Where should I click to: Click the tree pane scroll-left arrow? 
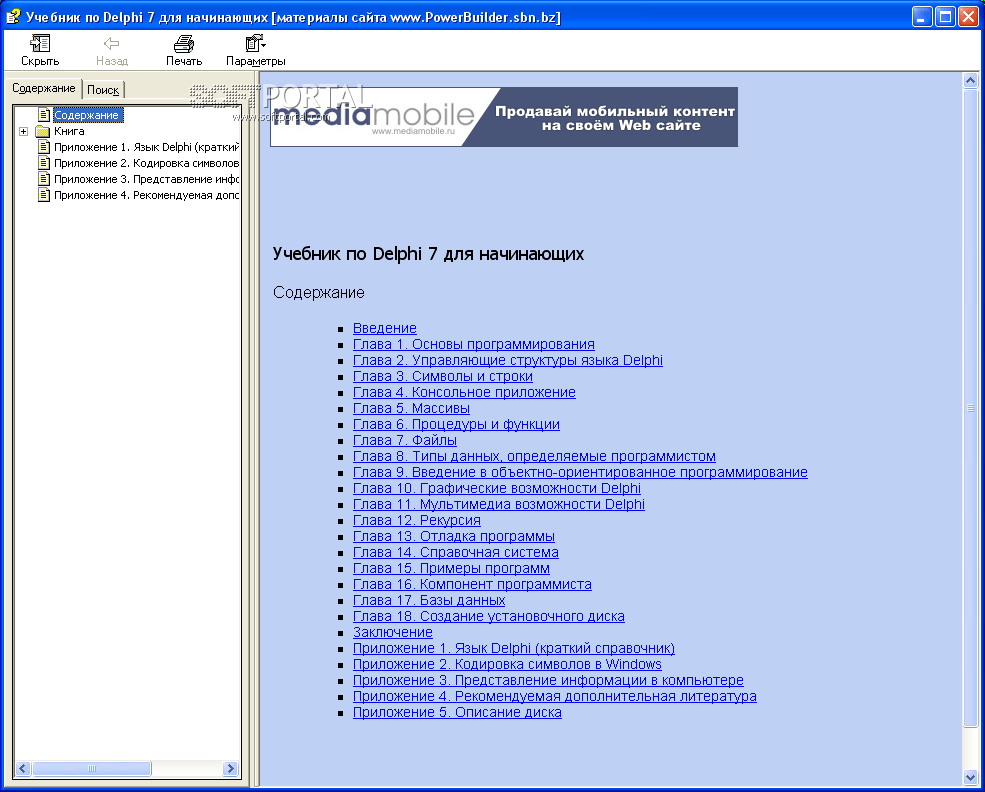pyautogui.click(x=23, y=768)
